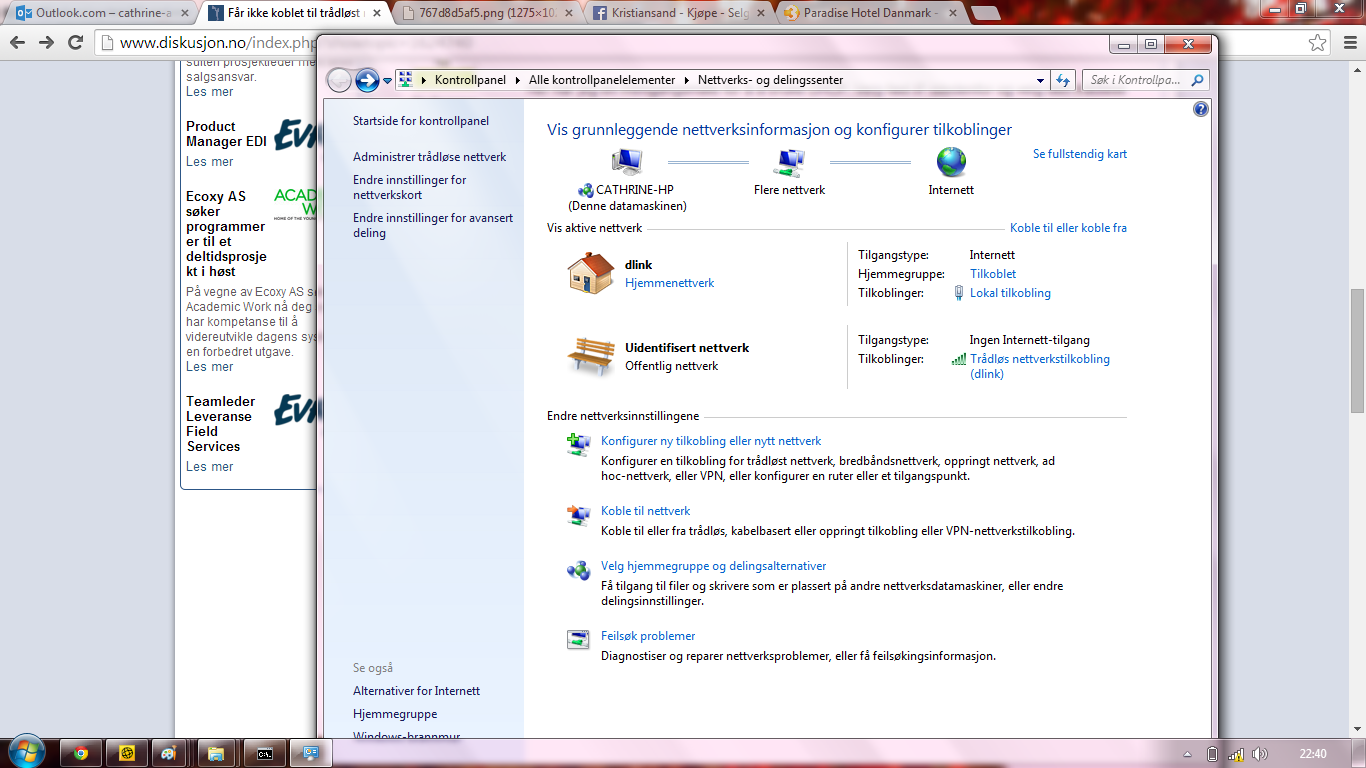This screenshot has width=1366, height=768.
Task: Open Hjemmegruppe in Se også list
Action: 395,714
